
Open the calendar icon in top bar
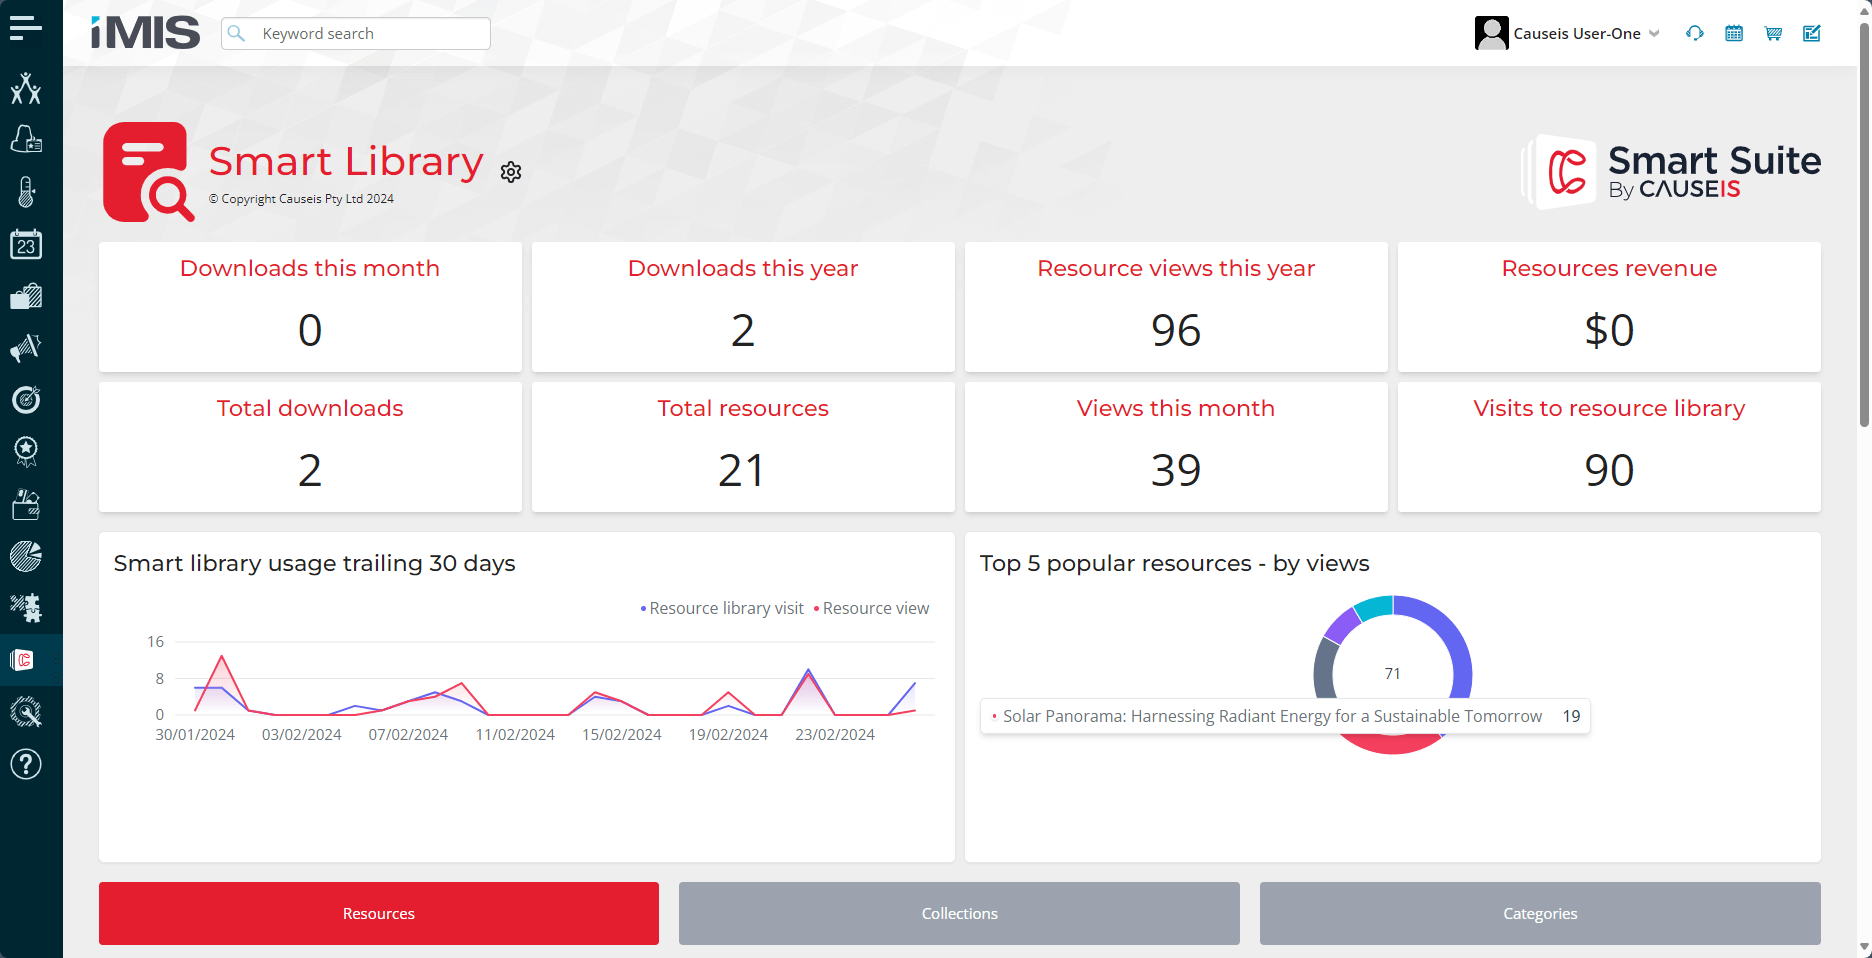coord(1734,33)
